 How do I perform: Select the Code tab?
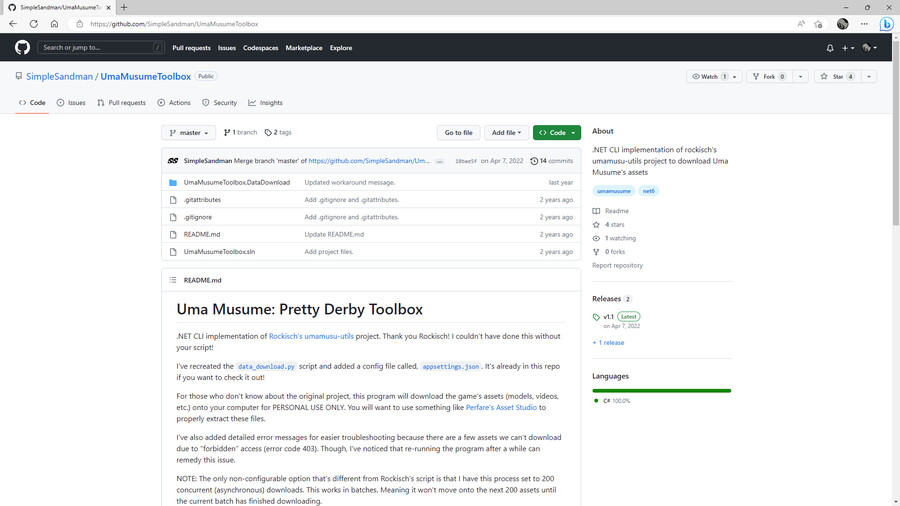click(32, 103)
